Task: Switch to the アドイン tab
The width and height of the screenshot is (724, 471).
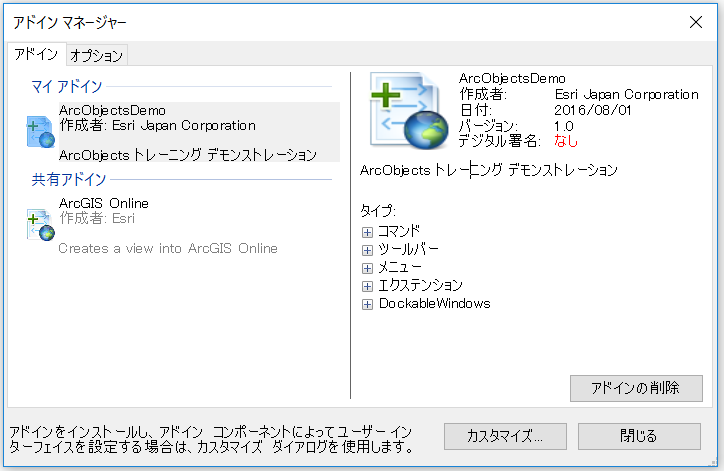Action: 36,54
